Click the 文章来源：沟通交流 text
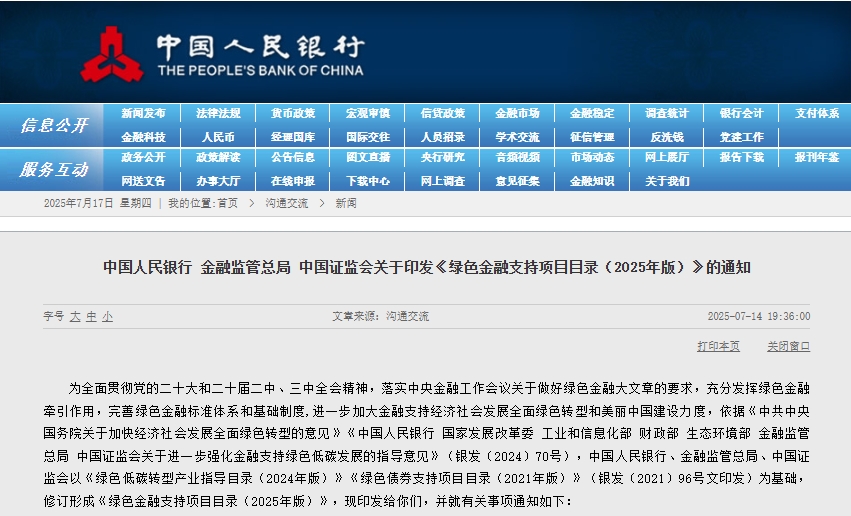Image resolution: width=851 pixels, height=516 pixels. pos(380,316)
